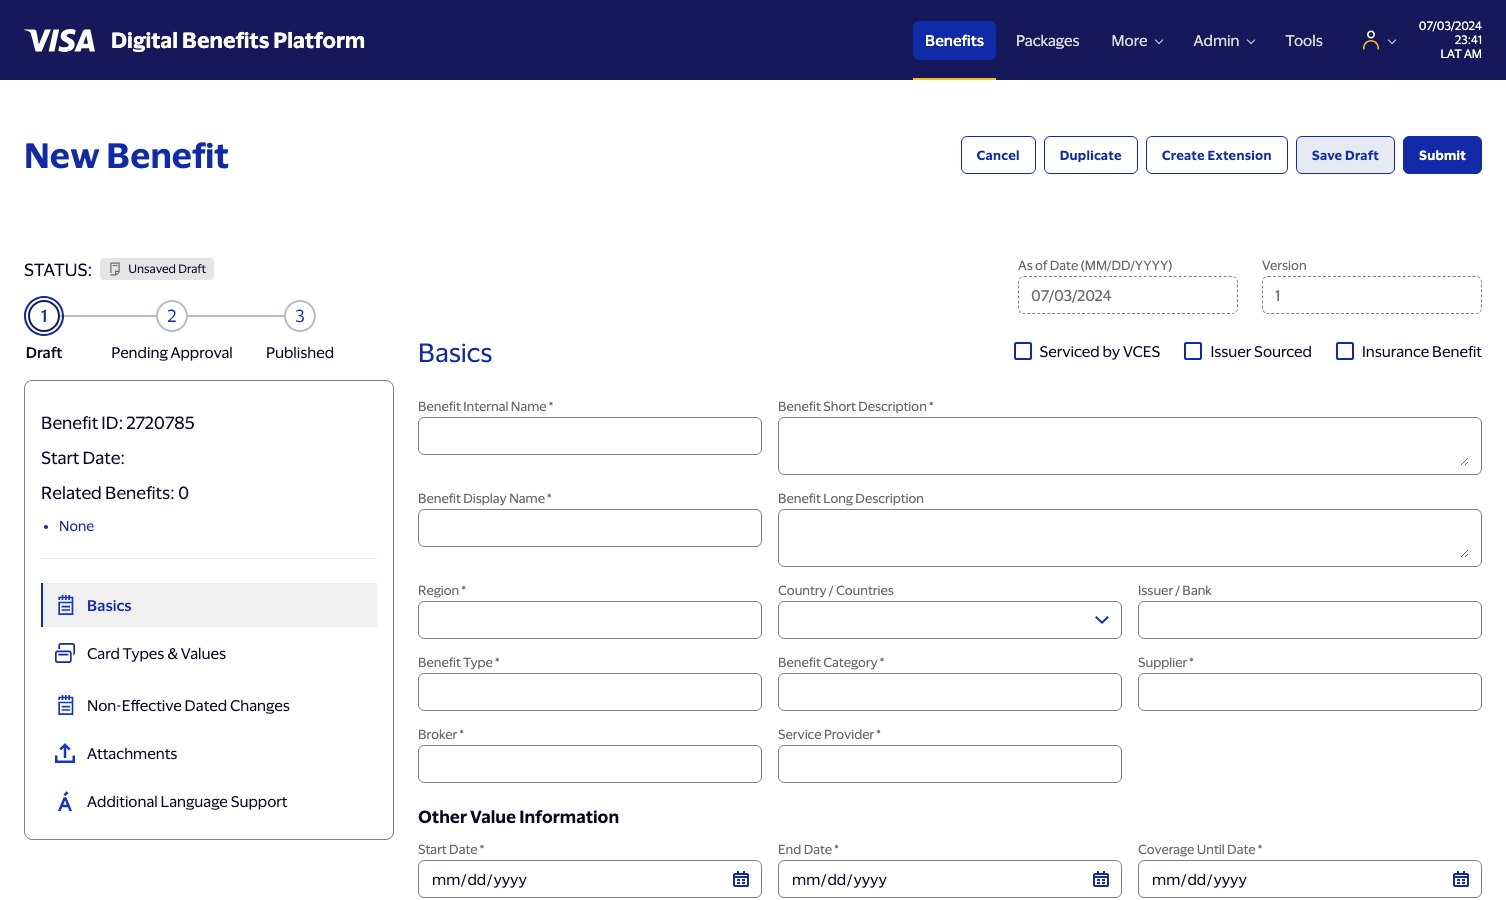Open the user profile icon menu
This screenshot has width=1506, height=900.
coord(1370,40)
